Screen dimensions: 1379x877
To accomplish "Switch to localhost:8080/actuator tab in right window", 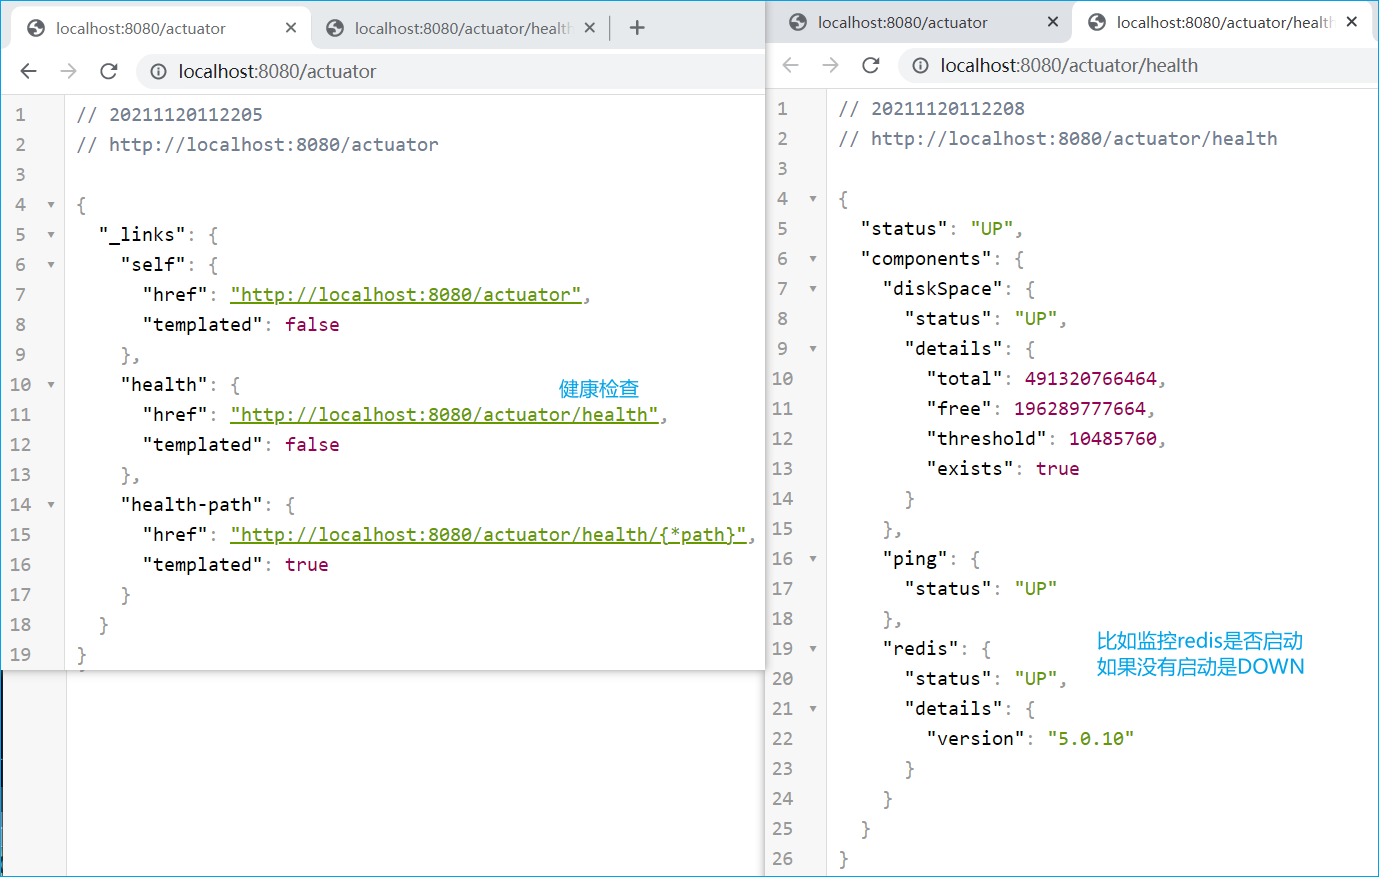I will click(923, 22).
